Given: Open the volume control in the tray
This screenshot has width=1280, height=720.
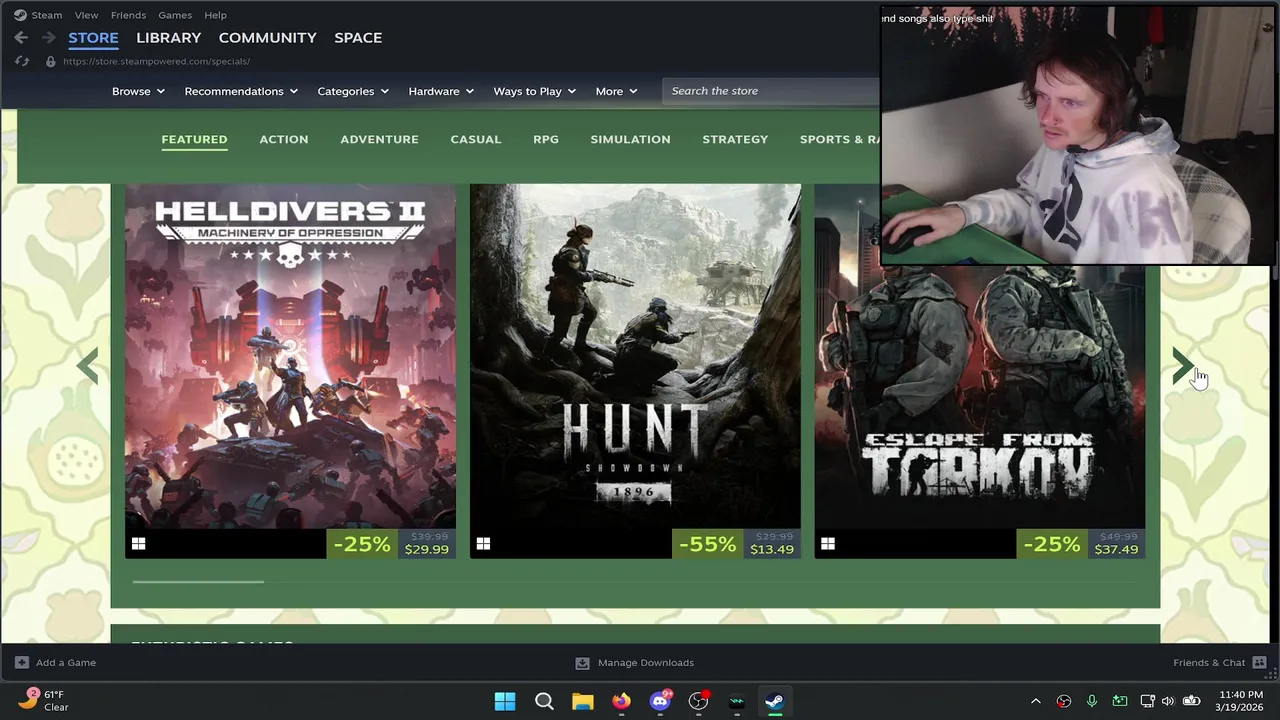Looking at the screenshot, I should [x=1168, y=701].
